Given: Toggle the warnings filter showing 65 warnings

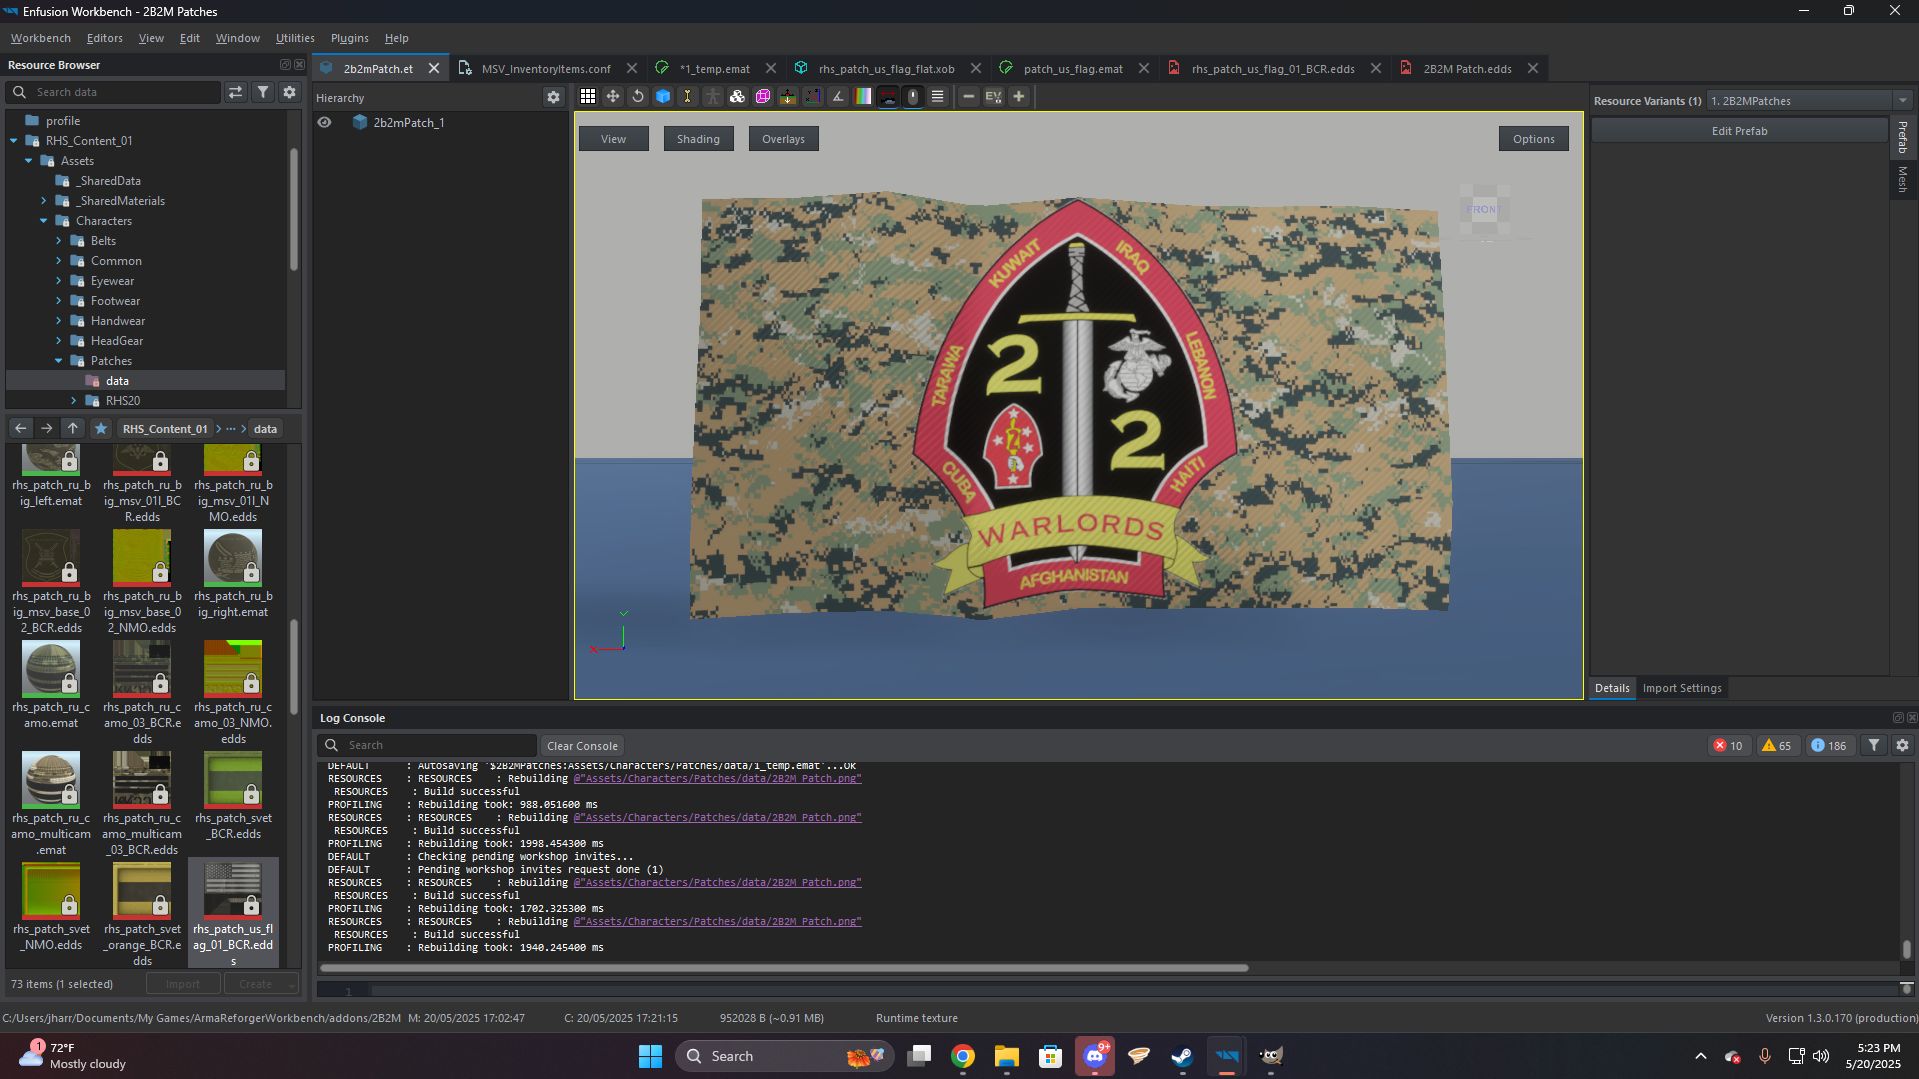Looking at the screenshot, I should [x=1776, y=745].
